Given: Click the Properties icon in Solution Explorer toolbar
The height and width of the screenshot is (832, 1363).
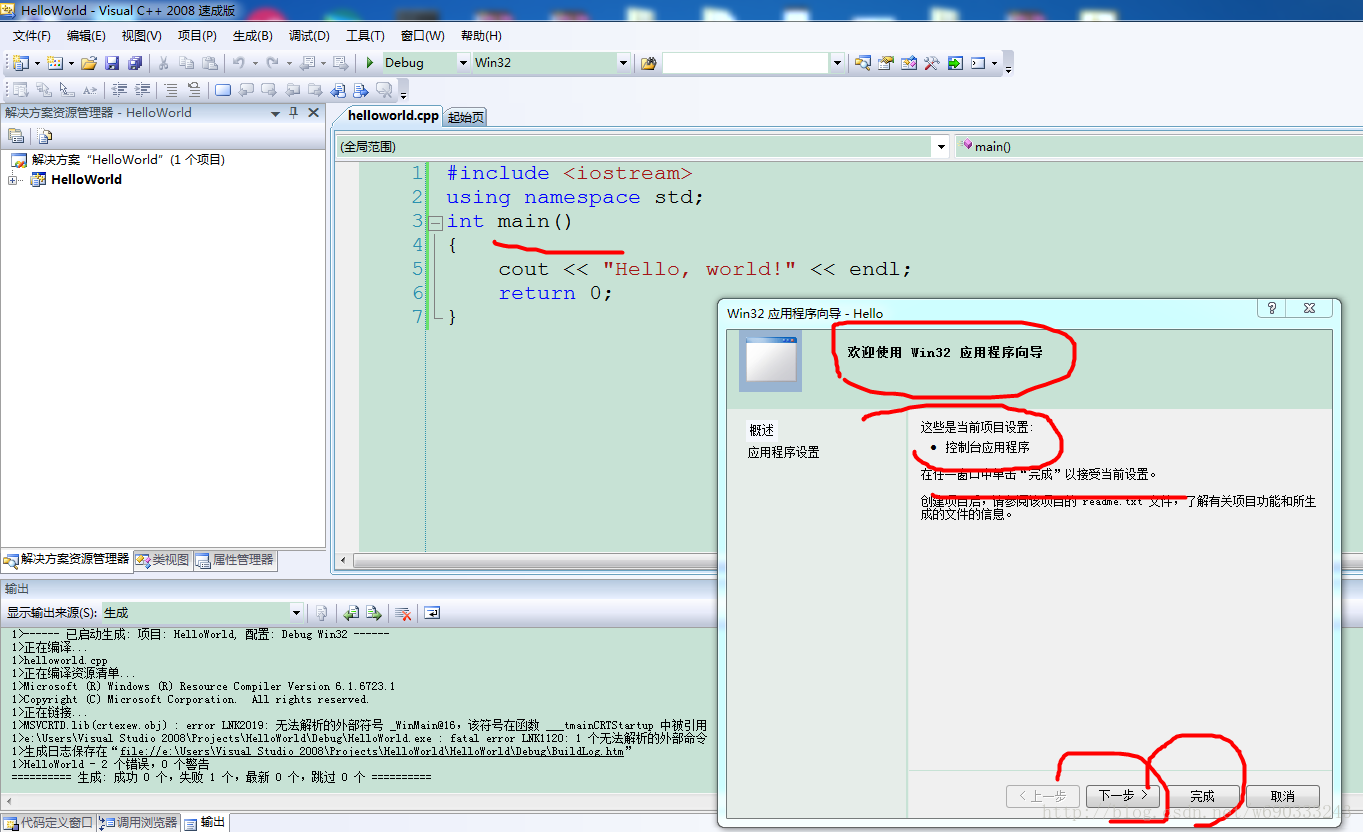Looking at the screenshot, I should 16,136.
